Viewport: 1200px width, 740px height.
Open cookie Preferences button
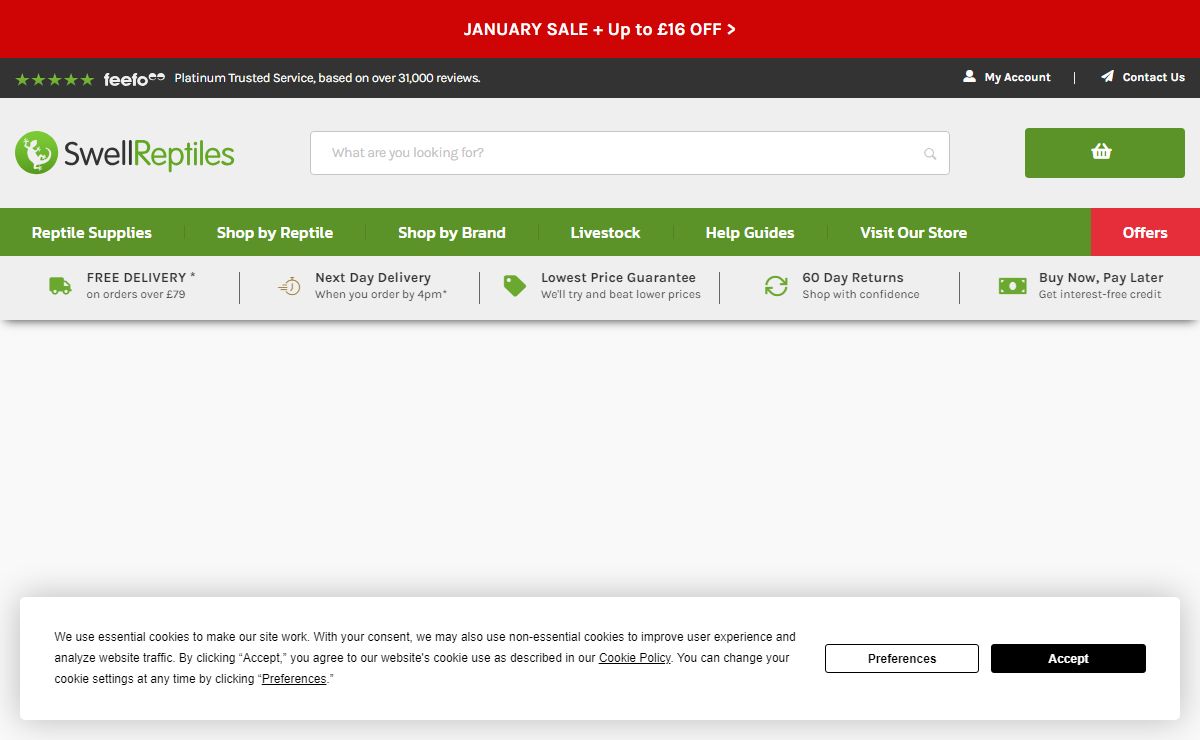[902, 658]
